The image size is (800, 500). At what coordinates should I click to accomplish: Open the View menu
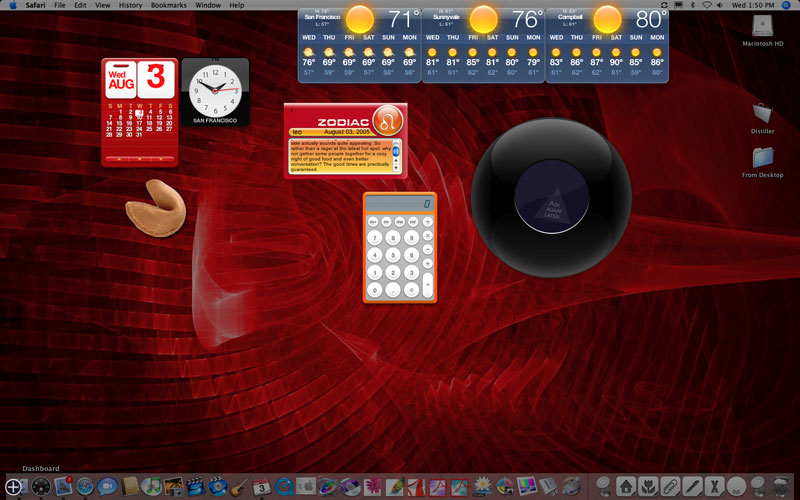[103, 5]
